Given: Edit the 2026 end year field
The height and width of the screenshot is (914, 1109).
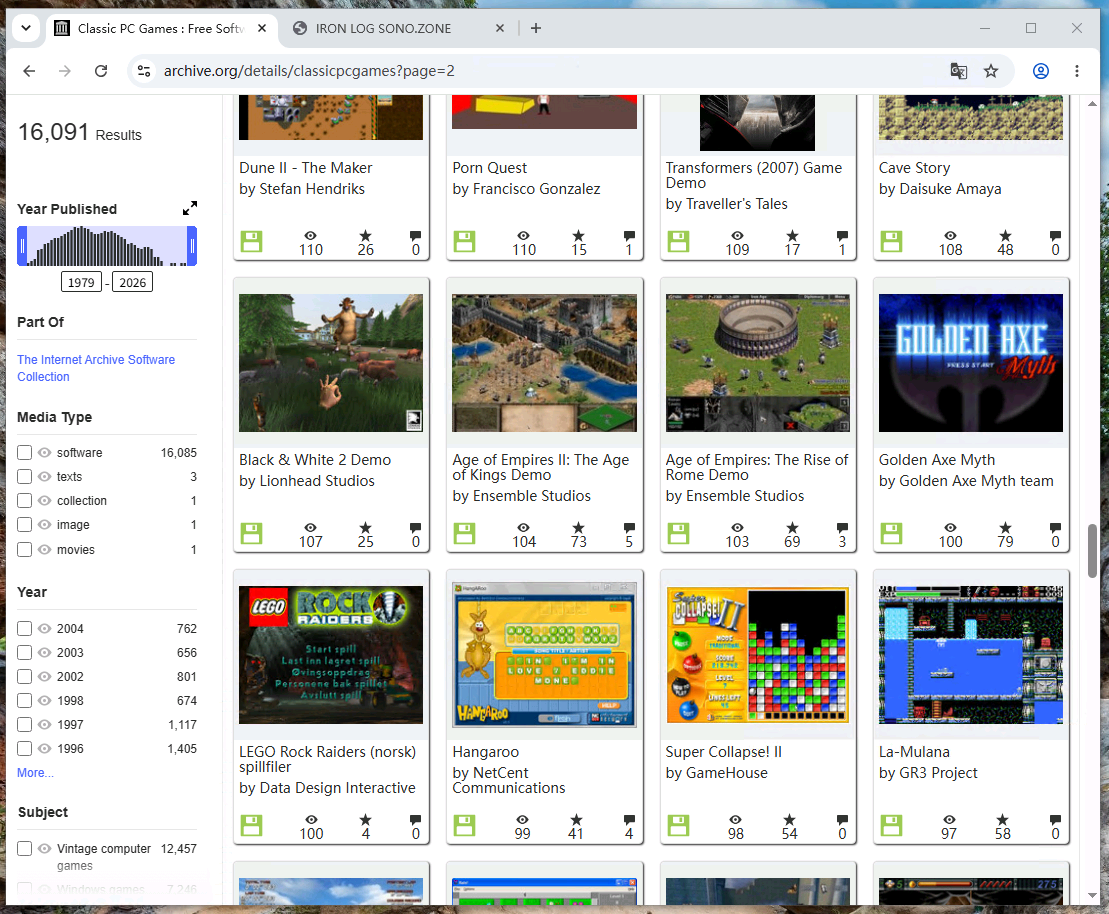Looking at the screenshot, I should pyautogui.click(x=132, y=282).
